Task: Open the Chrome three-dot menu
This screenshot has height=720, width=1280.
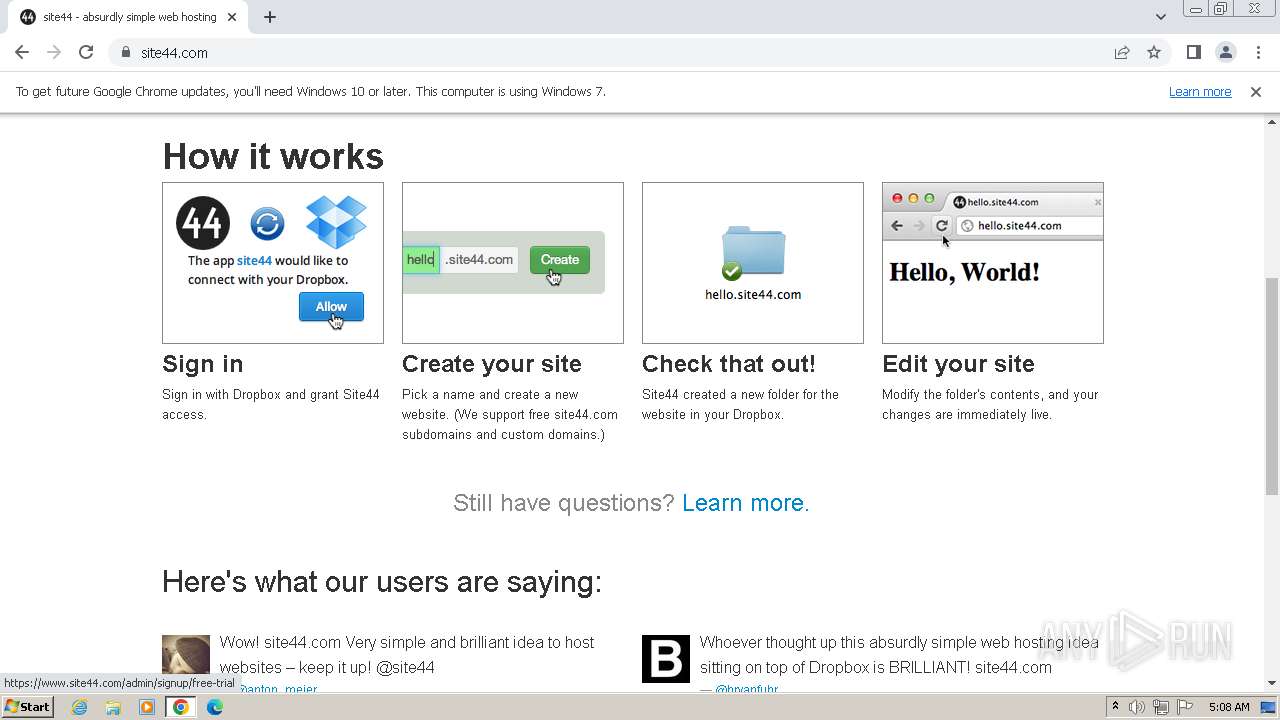Action: [x=1258, y=52]
